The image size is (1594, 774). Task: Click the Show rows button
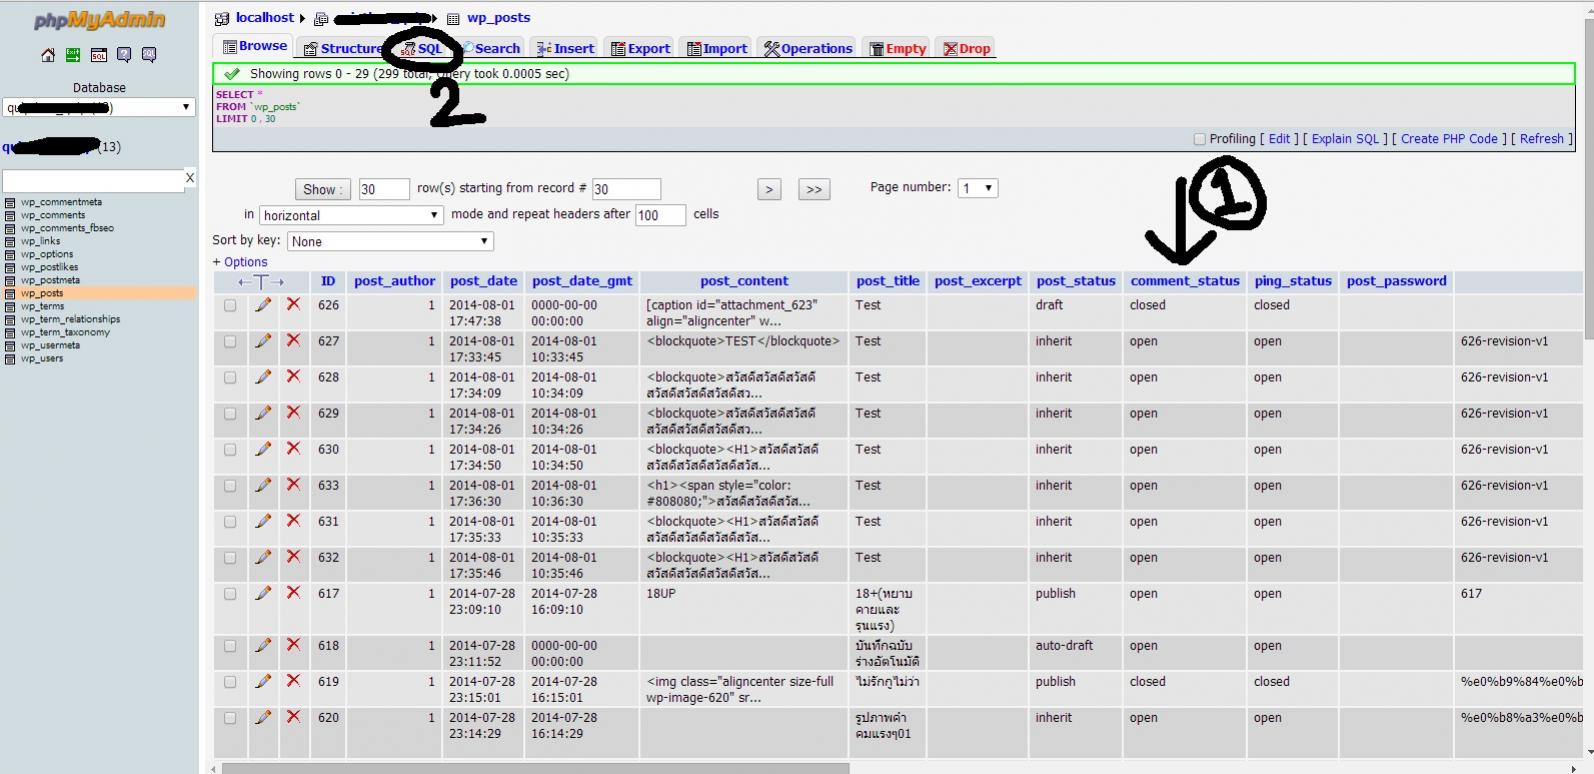pyautogui.click(x=322, y=189)
